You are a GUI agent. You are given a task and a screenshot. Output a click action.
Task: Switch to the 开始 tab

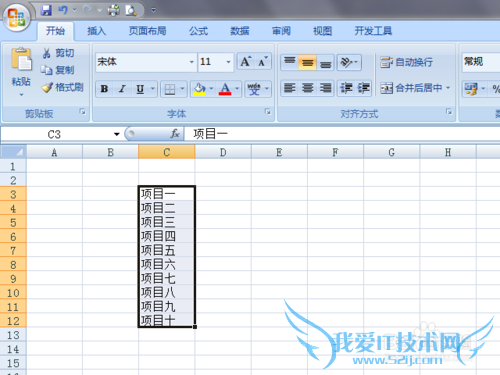coord(55,31)
